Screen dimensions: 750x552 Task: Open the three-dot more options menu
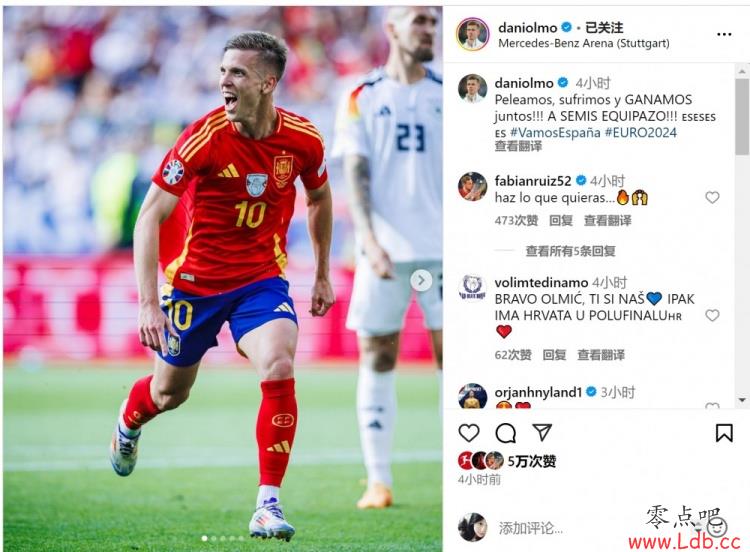click(724, 34)
